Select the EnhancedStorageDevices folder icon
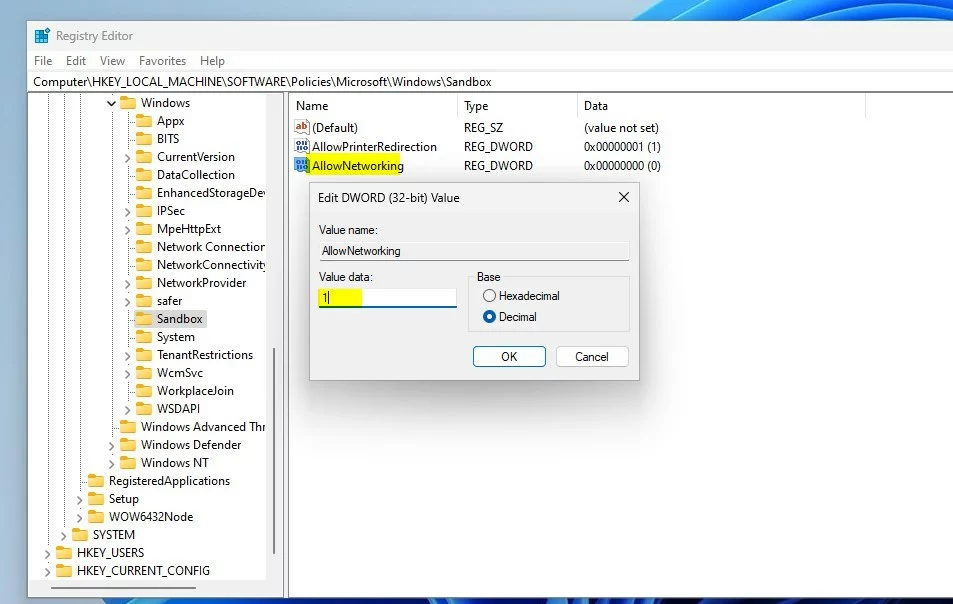 pyautogui.click(x=144, y=193)
